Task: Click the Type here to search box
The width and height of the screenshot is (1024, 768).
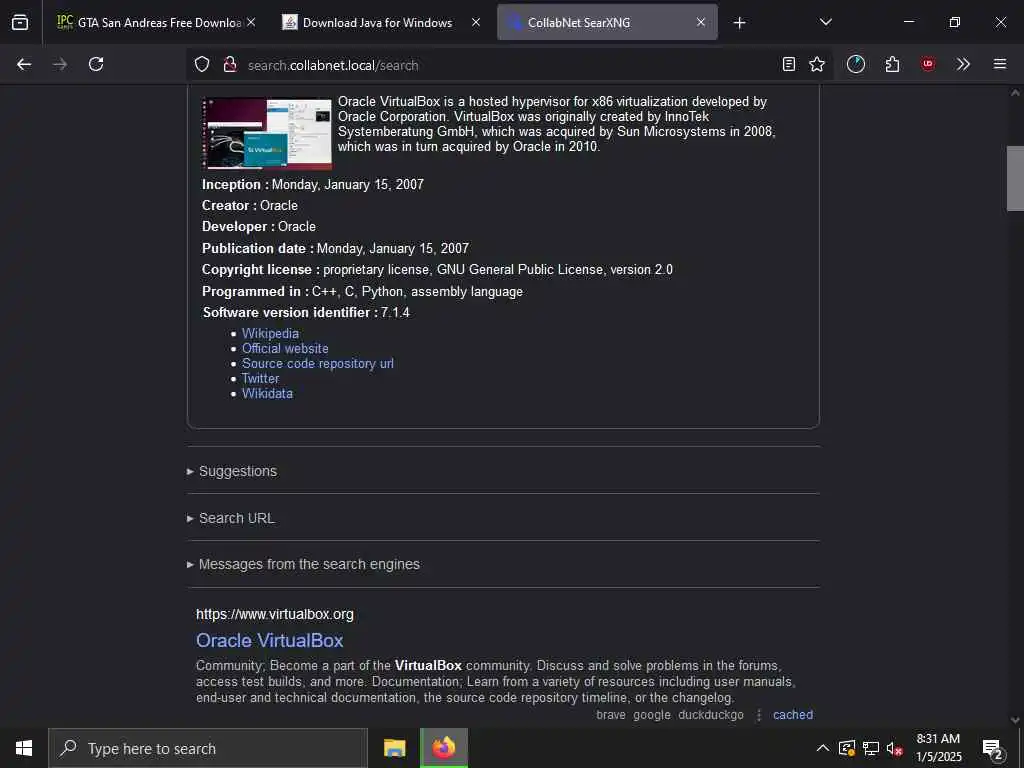Action: 208,748
